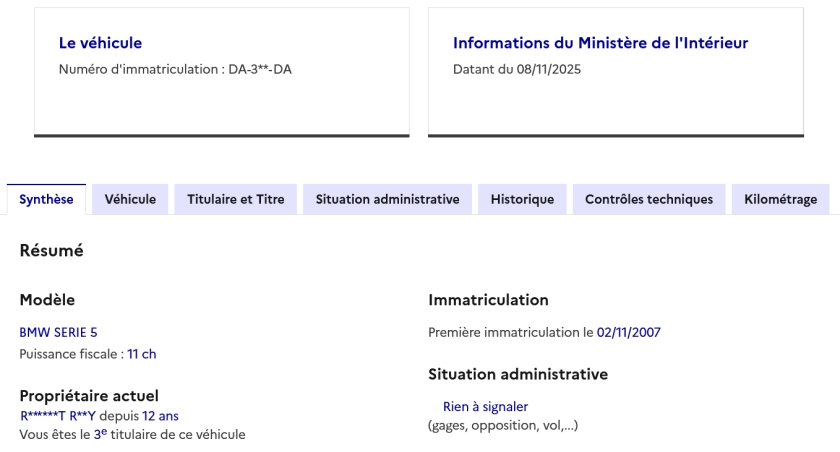This screenshot has height=452, width=840.
Task: Click the 12 ans ownership duration
Action: [160, 415]
